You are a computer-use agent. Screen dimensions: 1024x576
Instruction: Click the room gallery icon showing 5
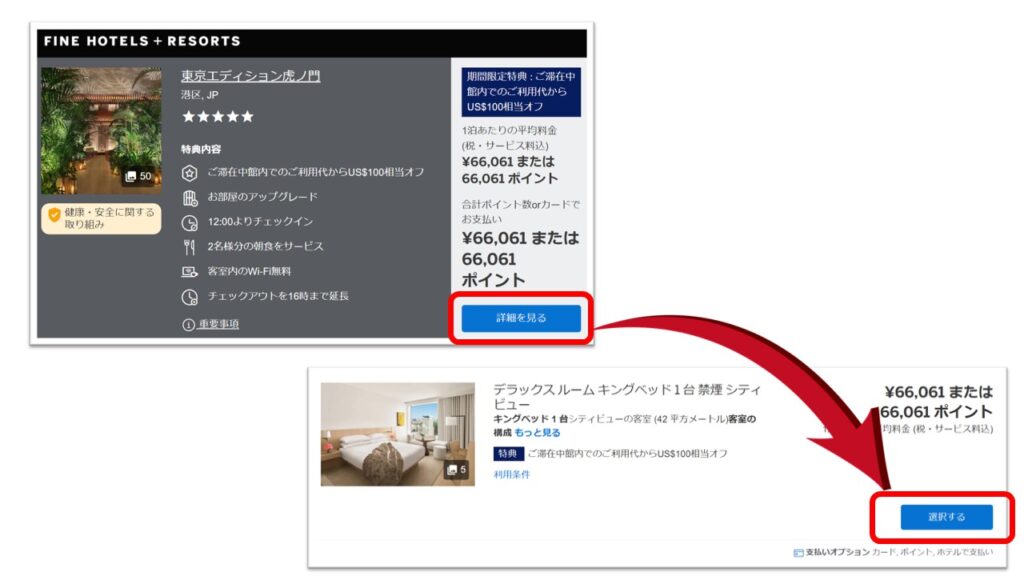pos(456,470)
